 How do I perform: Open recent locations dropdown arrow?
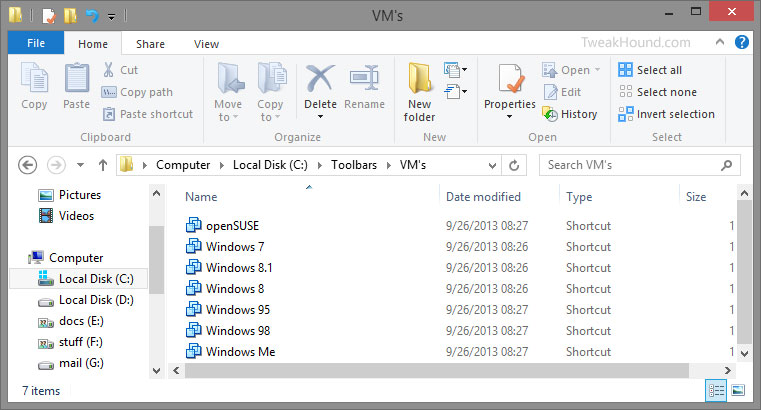tap(81, 165)
